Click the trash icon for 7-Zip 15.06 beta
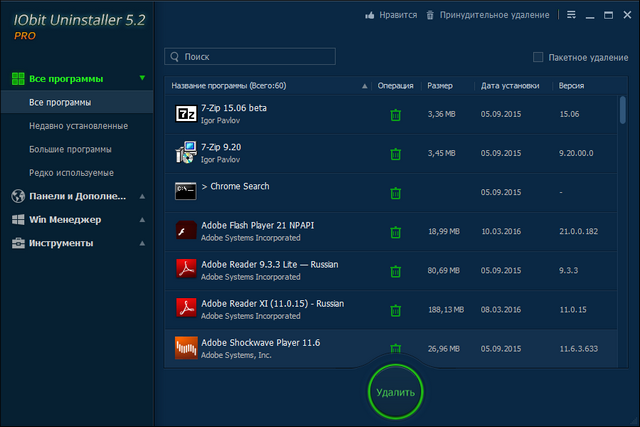 [x=395, y=115]
